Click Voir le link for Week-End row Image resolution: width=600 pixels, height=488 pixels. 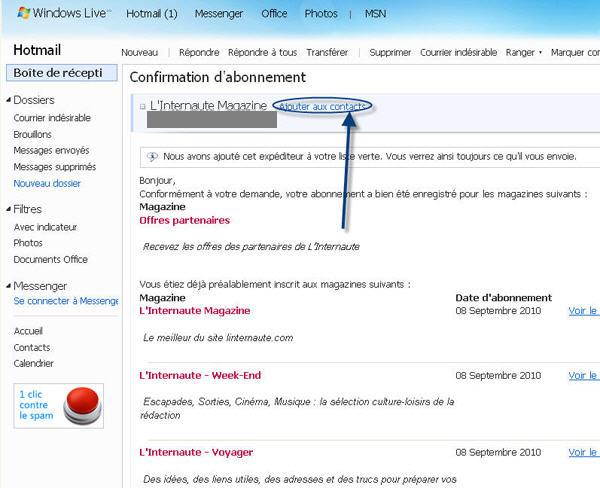pos(584,375)
